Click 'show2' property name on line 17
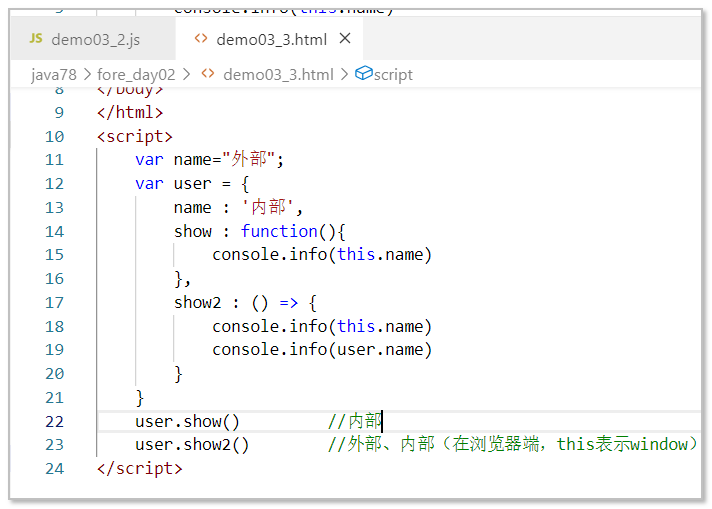Screen dimensions: 712x509 (198, 303)
